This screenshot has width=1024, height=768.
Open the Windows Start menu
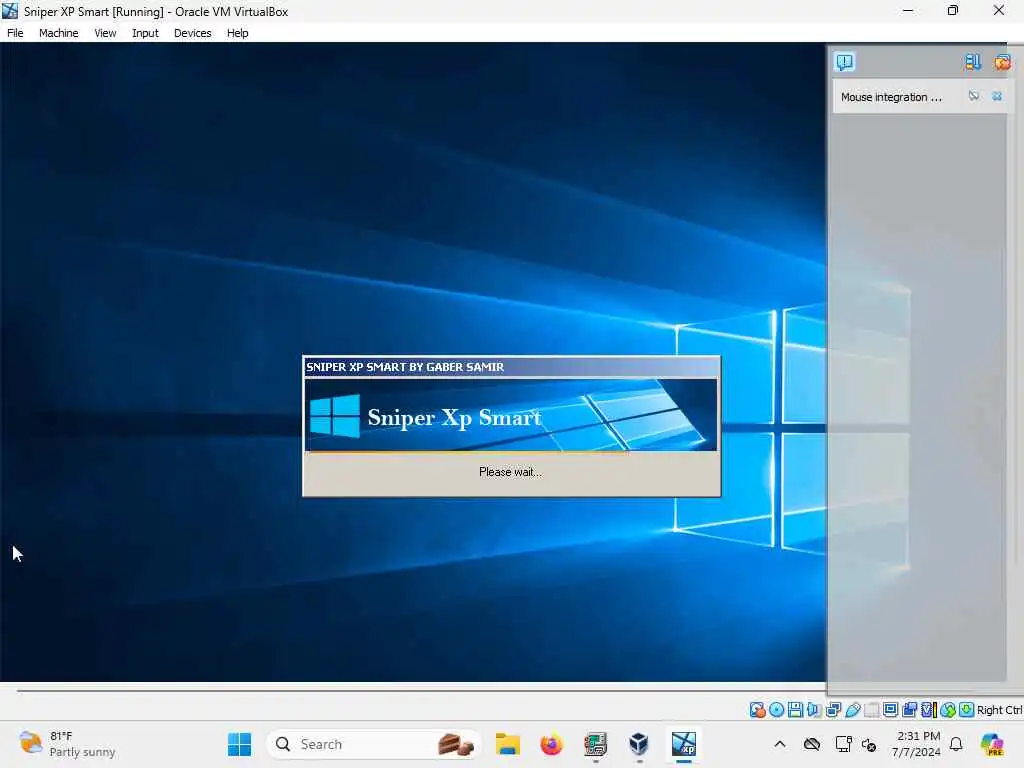pyautogui.click(x=239, y=744)
